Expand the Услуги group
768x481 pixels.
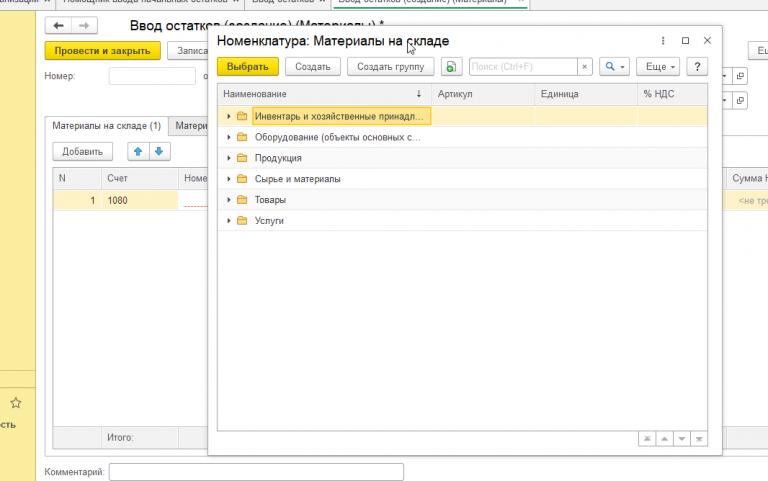(x=229, y=220)
